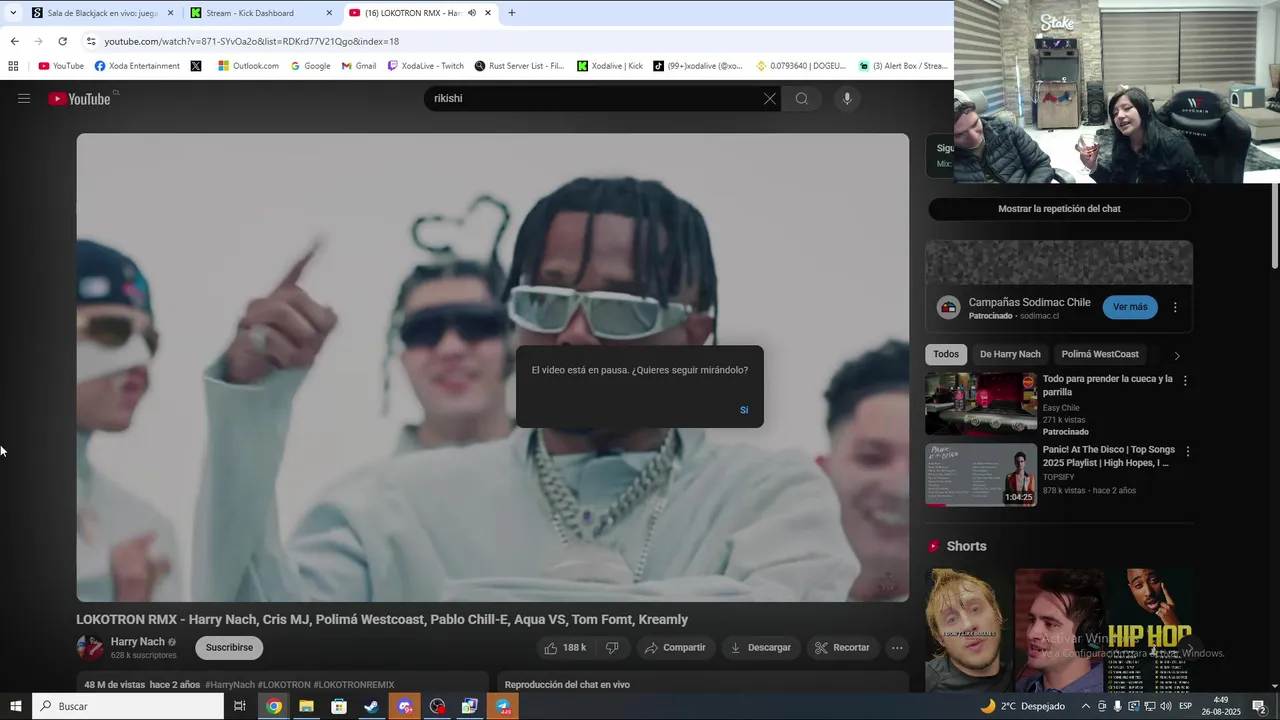1280x720 pixels.
Task: Open Windows notification center
Action: click(x=1259, y=706)
